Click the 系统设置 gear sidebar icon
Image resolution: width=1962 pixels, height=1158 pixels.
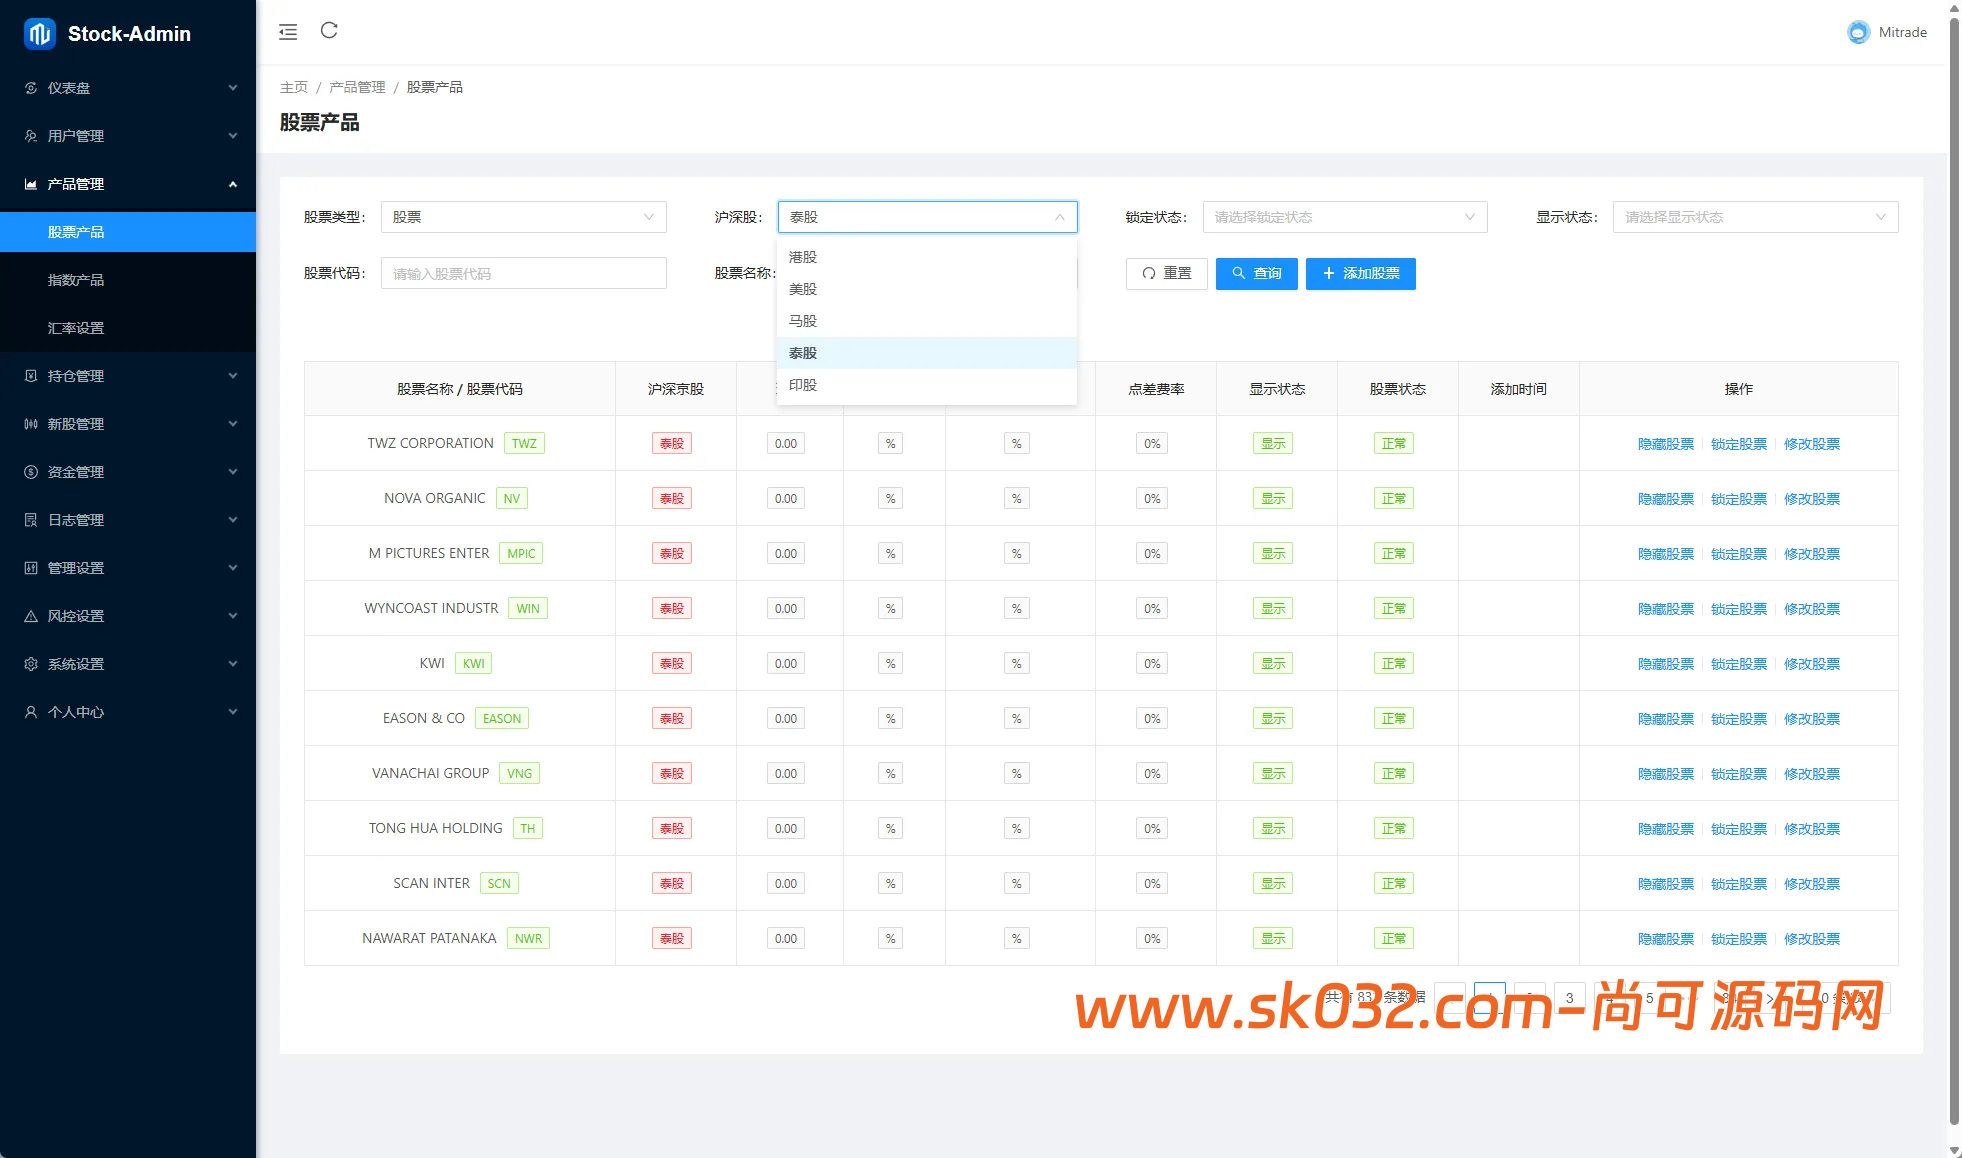(x=31, y=664)
